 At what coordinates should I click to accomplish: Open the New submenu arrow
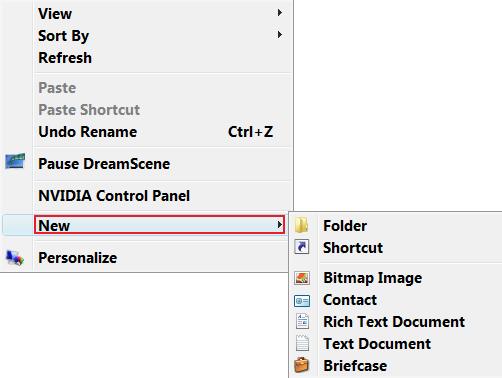pyautogui.click(x=280, y=225)
